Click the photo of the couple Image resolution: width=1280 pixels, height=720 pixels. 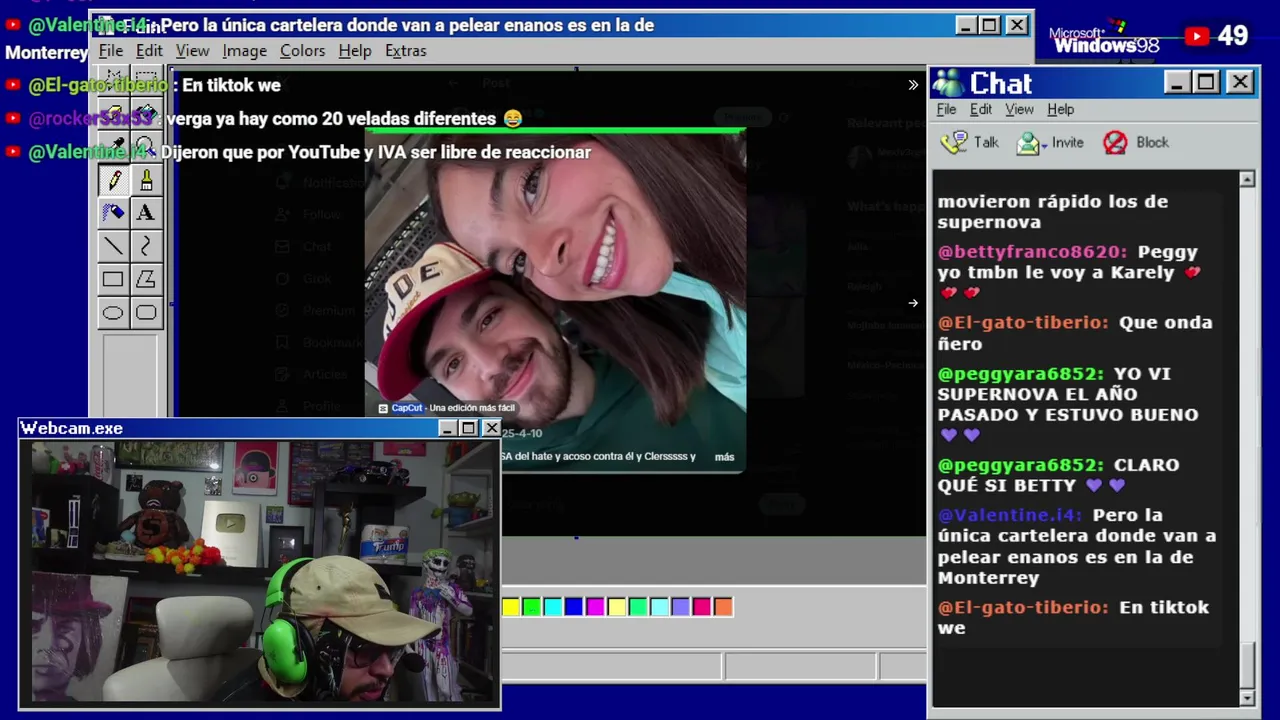[556, 300]
